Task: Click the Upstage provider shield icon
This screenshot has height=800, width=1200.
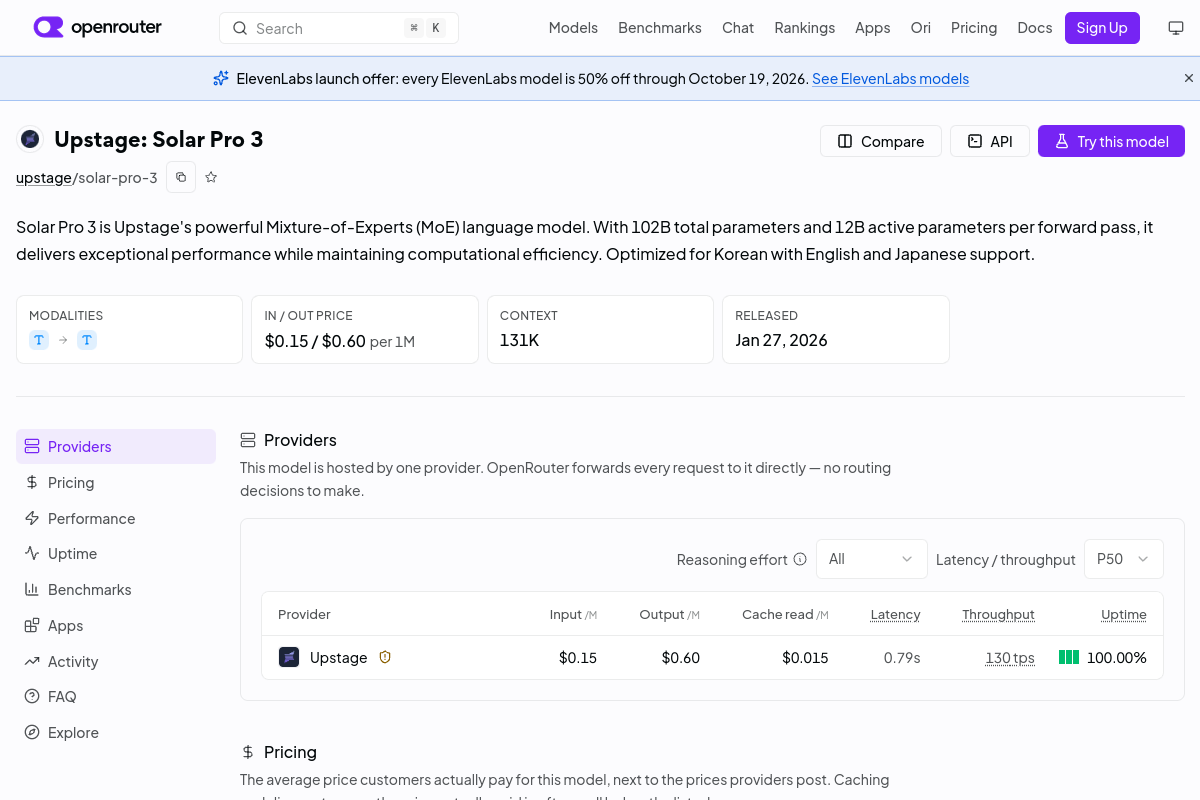Action: pyautogui.click(x=385, y=657)
